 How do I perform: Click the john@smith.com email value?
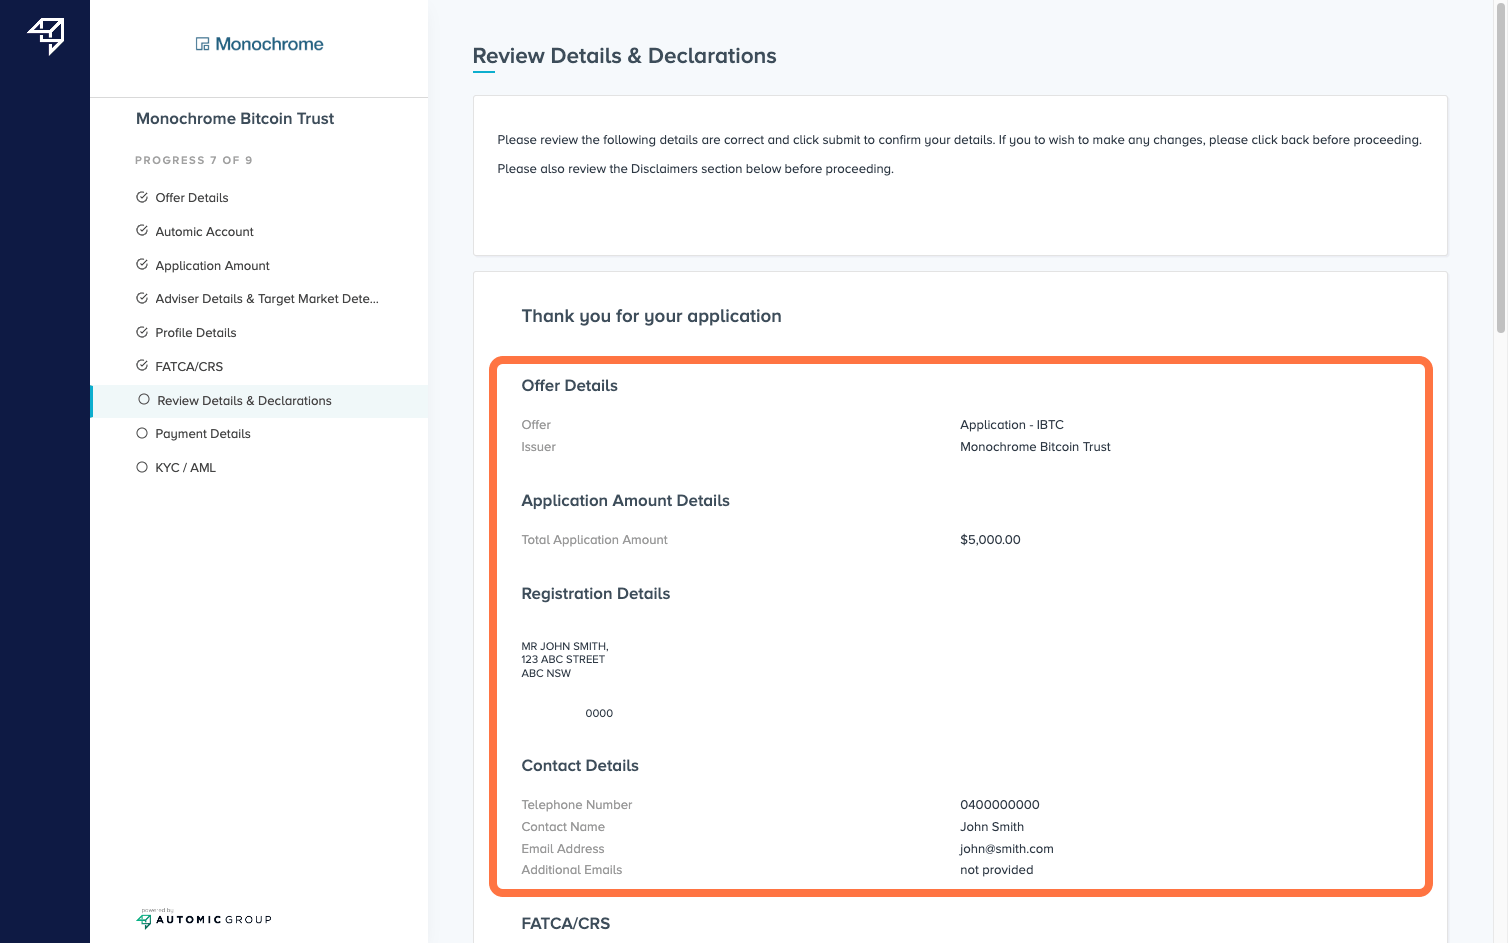[1007, 849]
